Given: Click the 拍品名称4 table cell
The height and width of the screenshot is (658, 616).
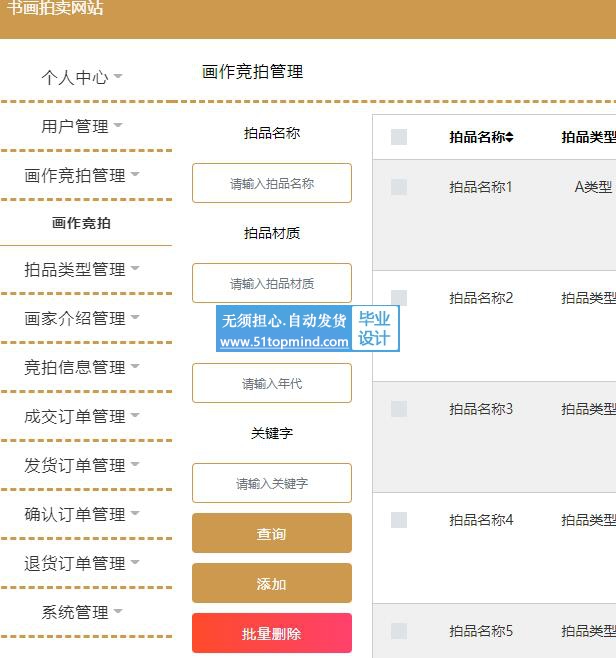Looking at the screenshot, I should click(x=481, y=520).
